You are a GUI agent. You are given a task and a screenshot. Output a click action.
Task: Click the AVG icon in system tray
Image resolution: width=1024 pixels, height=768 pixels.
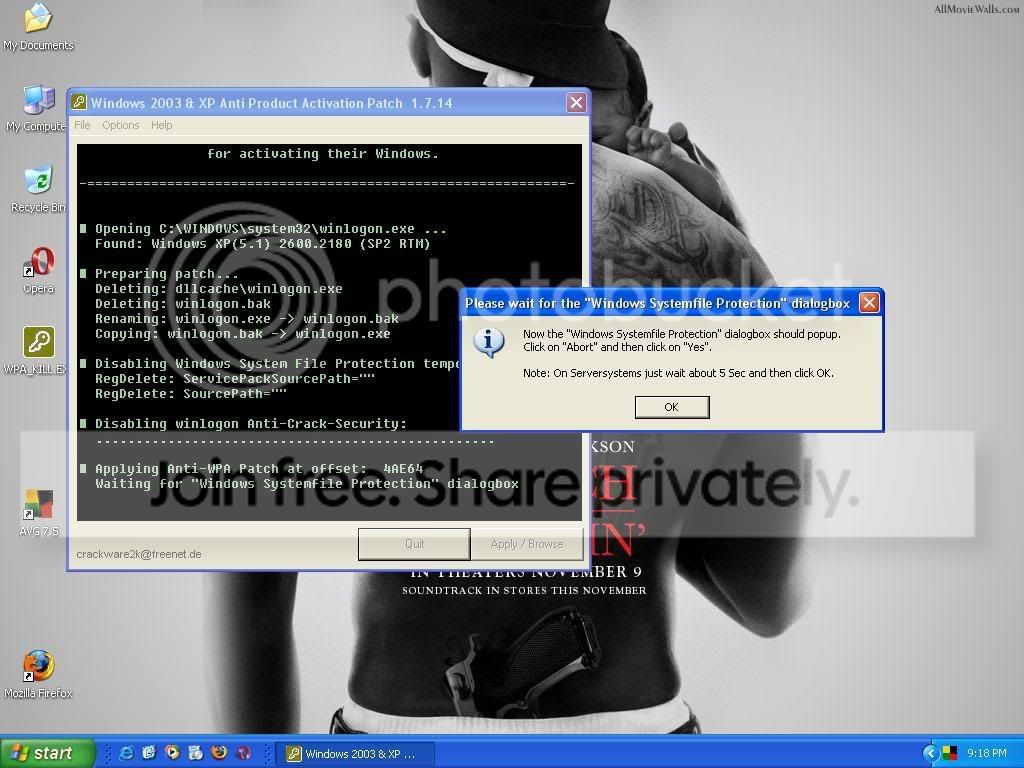tap(950, 754)
